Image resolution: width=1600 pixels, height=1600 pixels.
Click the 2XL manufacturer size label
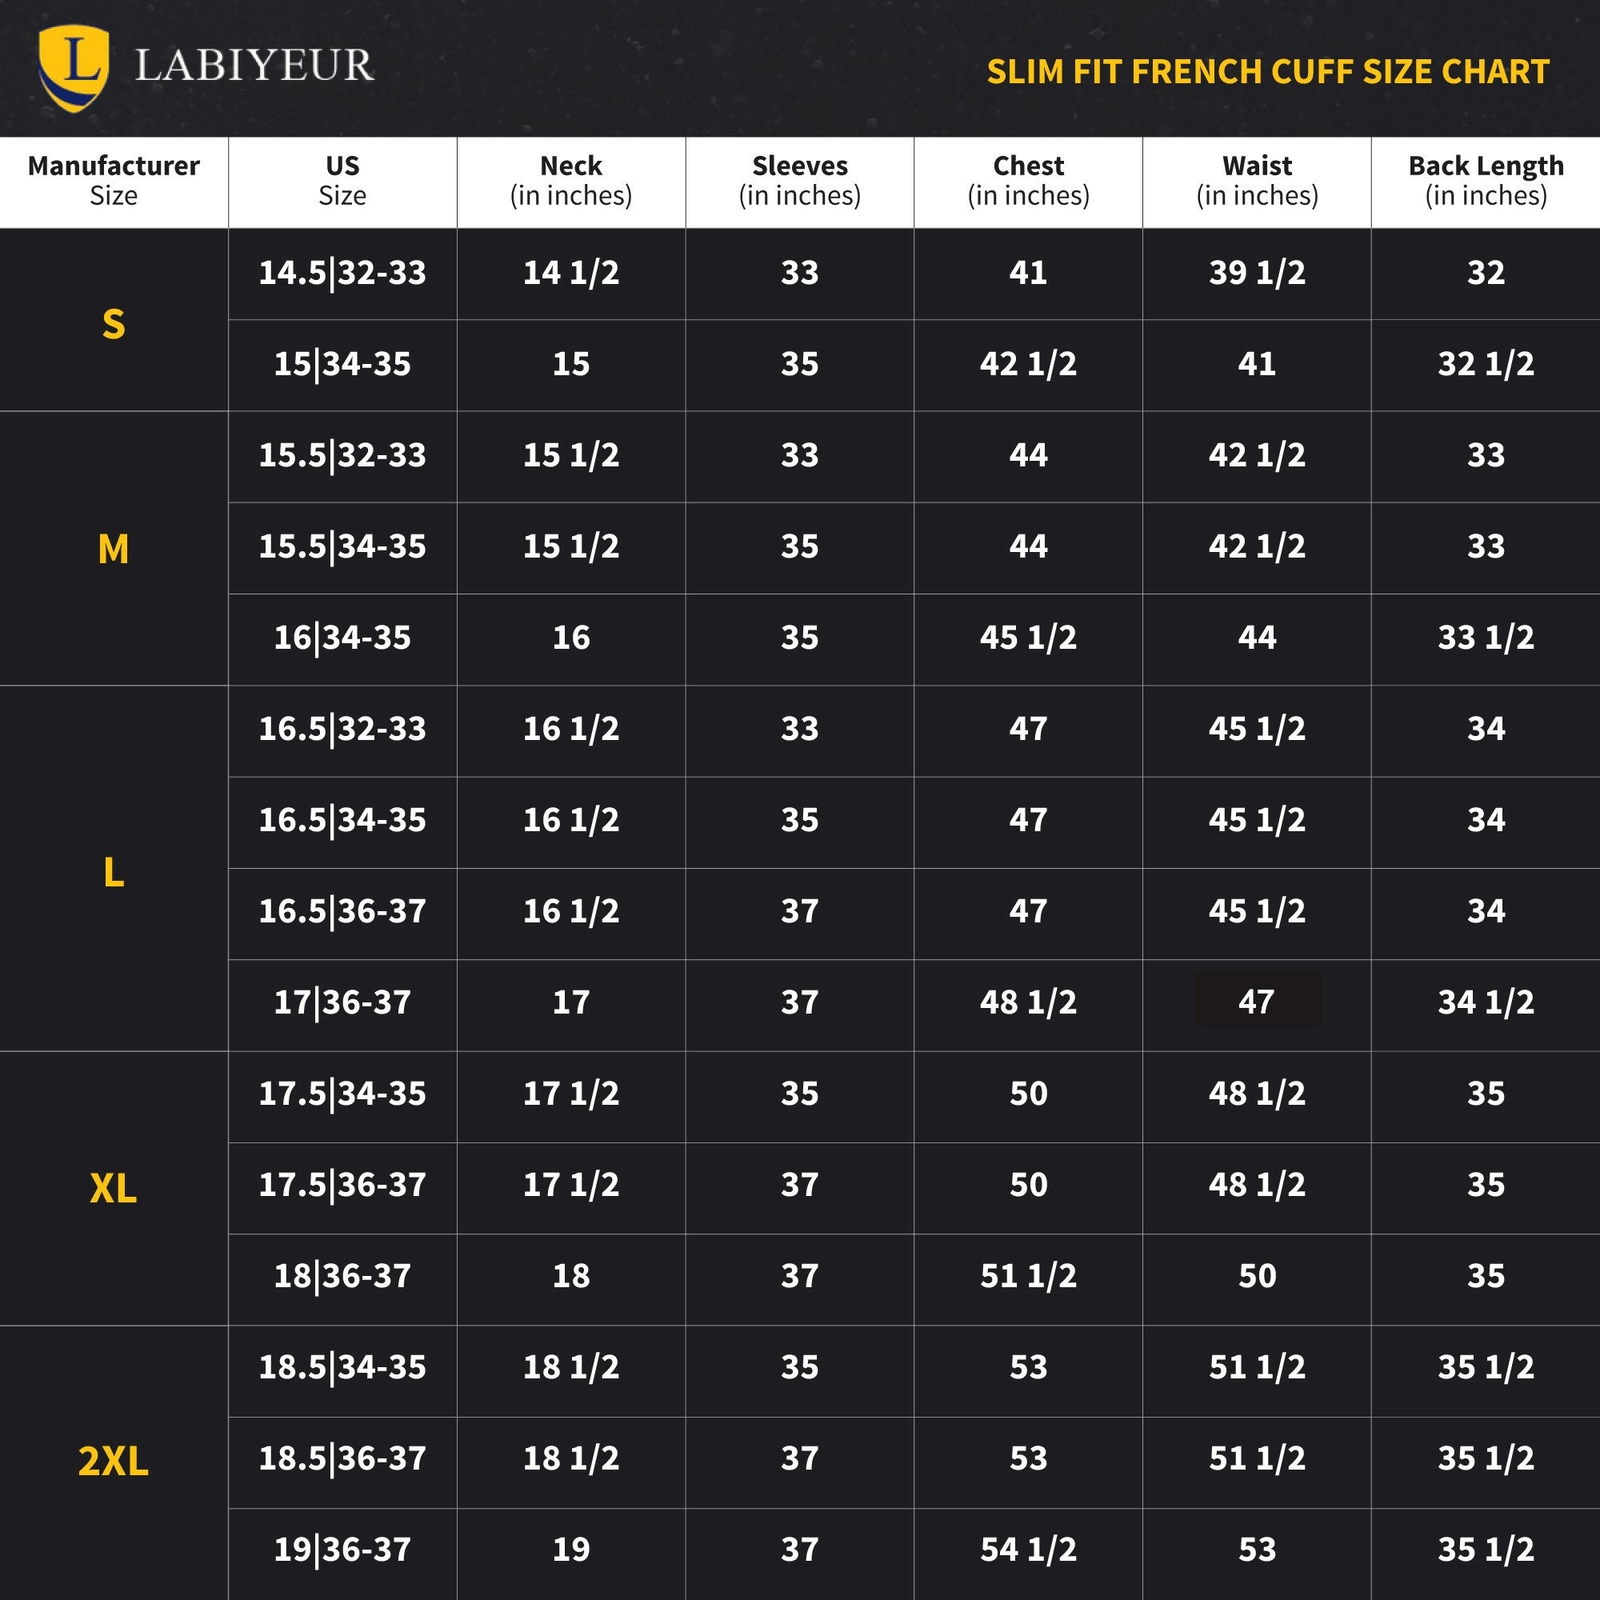coord(114,1462)
